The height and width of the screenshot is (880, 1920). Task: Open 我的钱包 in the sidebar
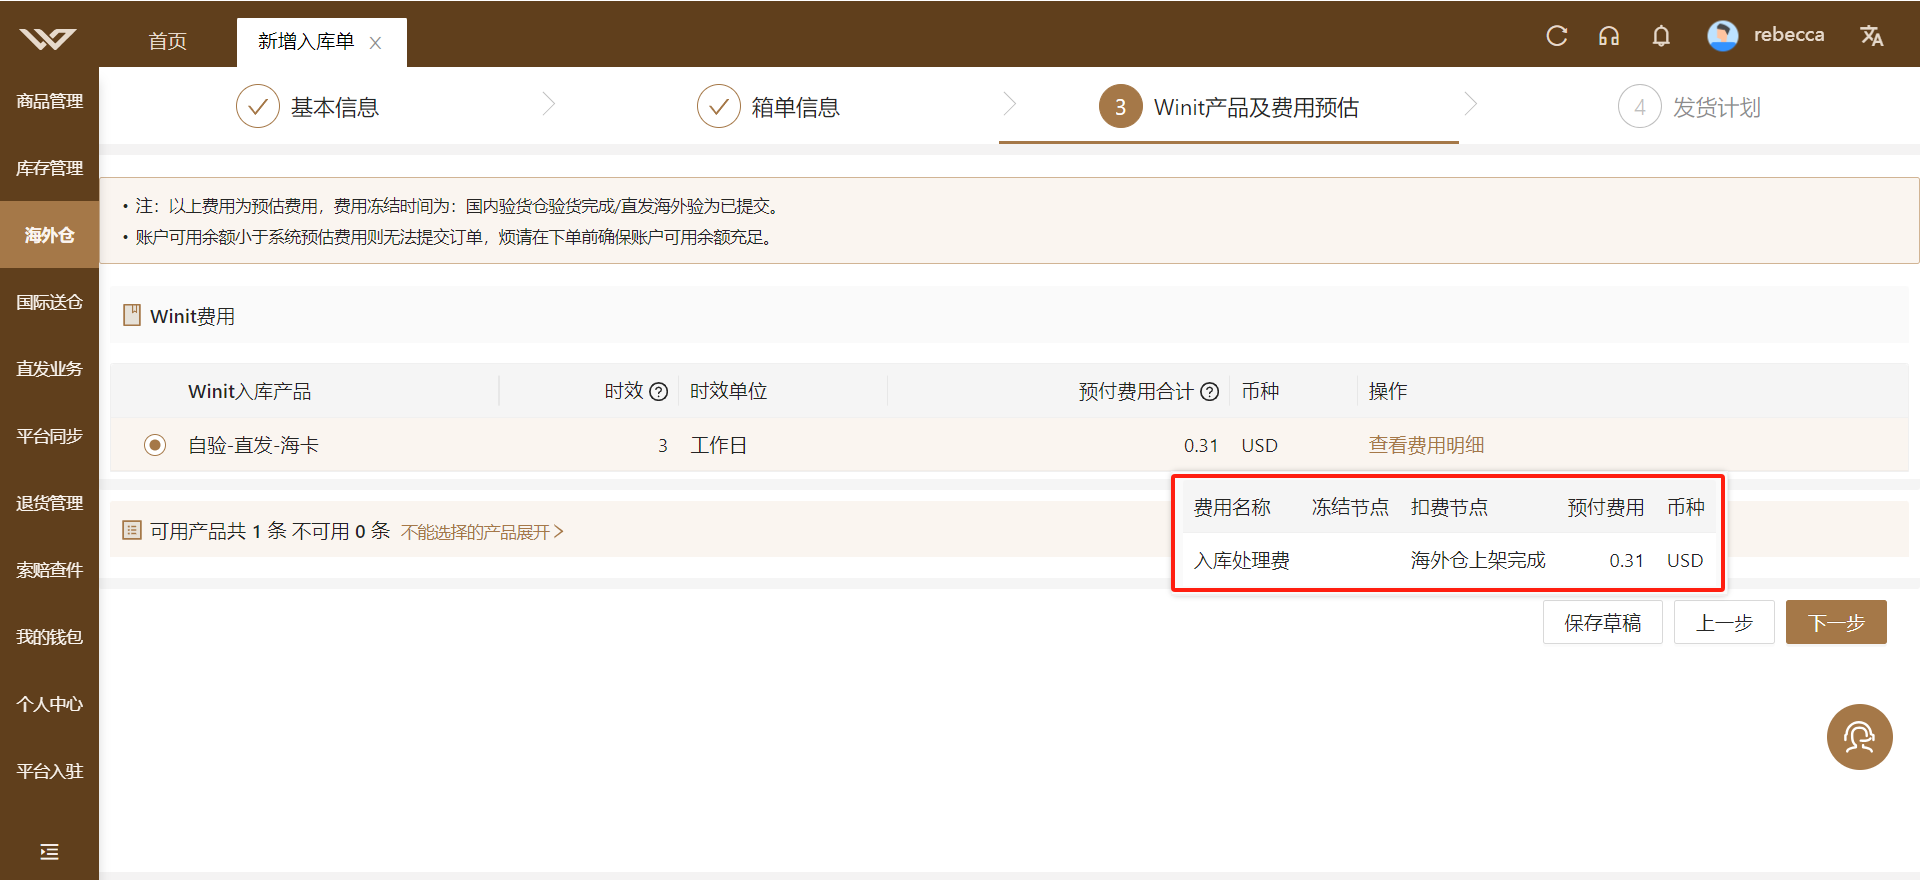tap(49, 637)
